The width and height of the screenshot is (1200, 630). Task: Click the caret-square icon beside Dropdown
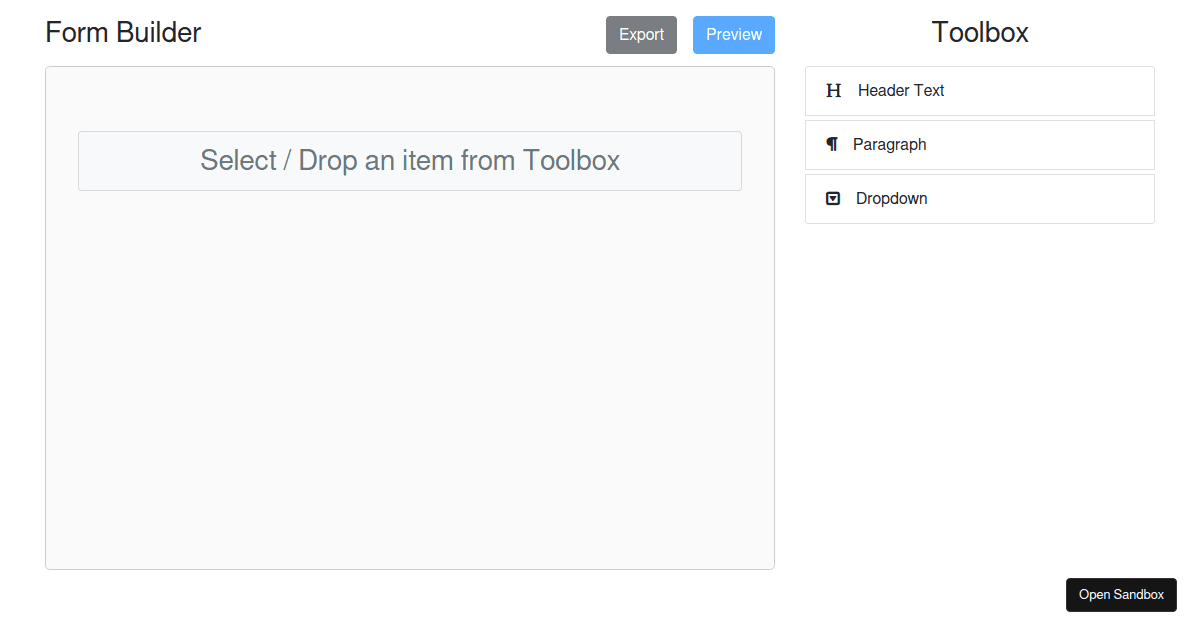(x=833, y=198)
